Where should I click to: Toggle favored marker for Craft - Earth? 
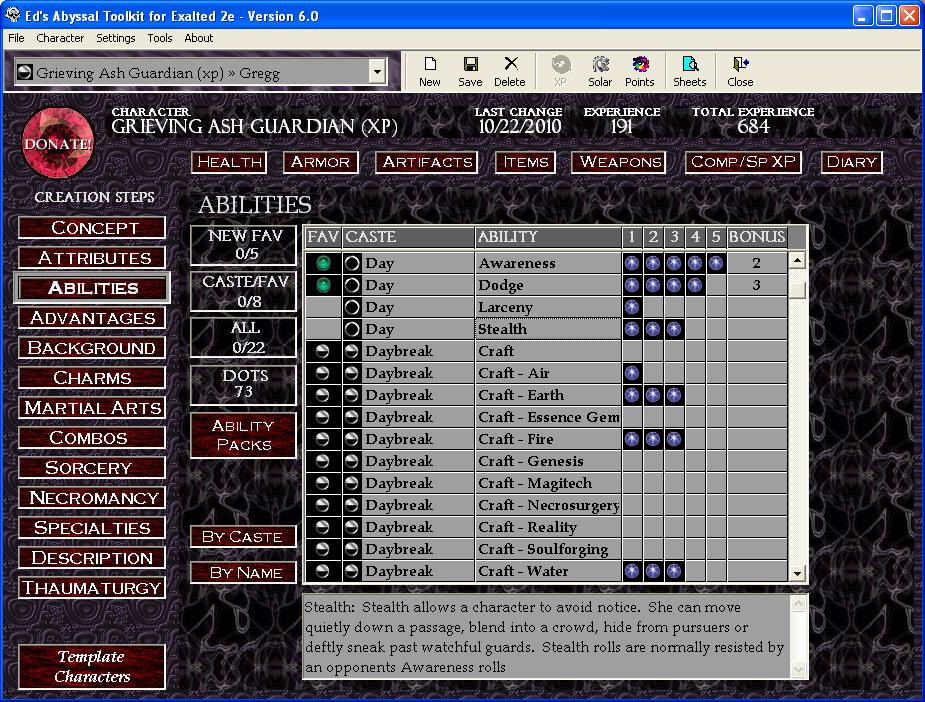(x=322, y=395)
